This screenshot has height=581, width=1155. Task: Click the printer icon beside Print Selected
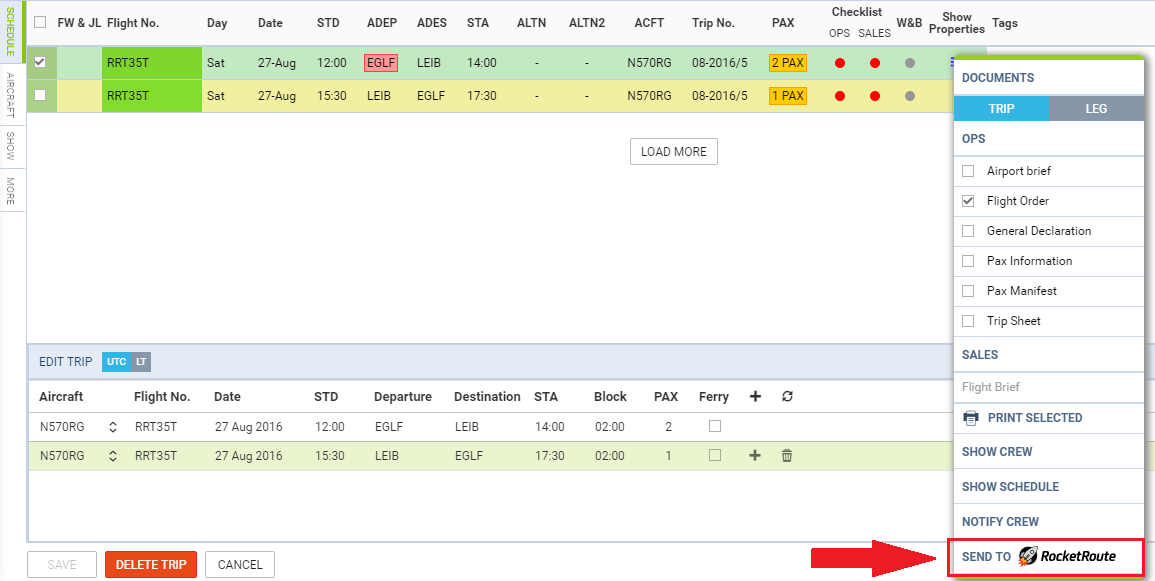point(970,418)
